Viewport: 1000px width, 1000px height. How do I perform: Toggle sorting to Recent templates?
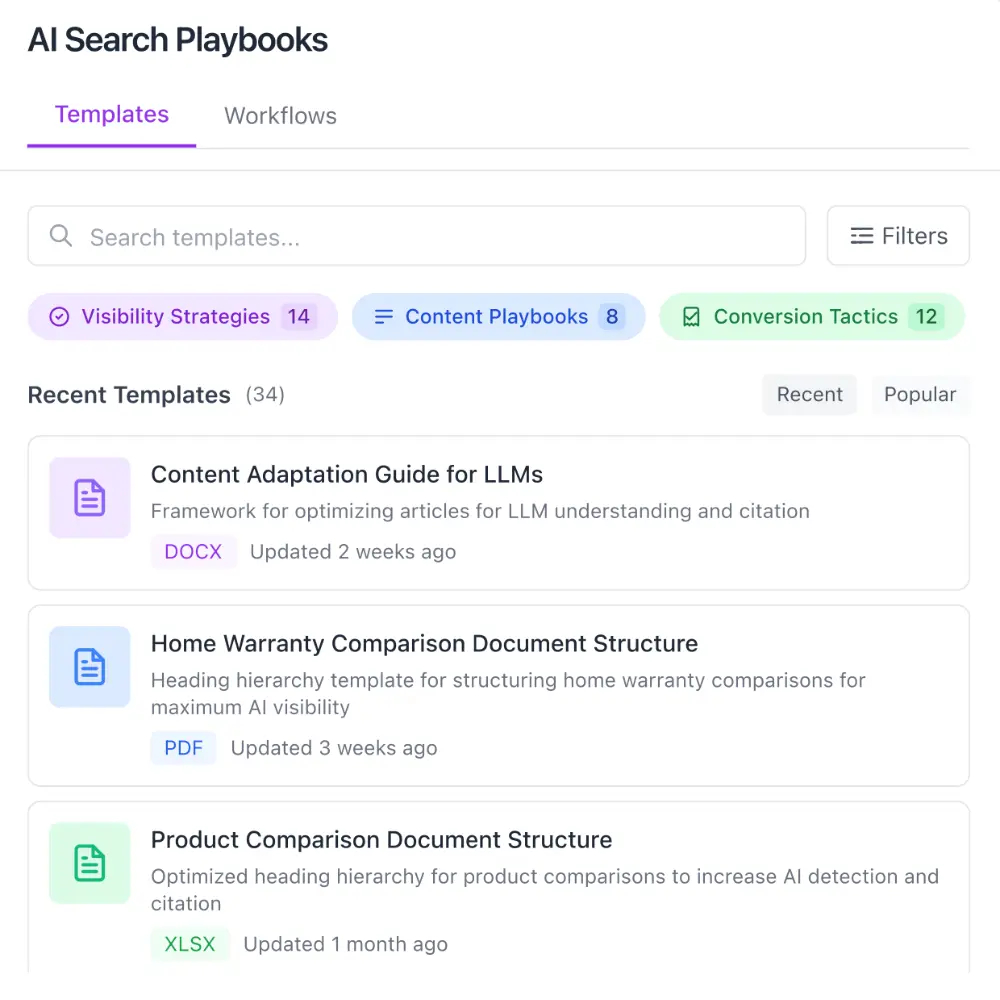809,395
